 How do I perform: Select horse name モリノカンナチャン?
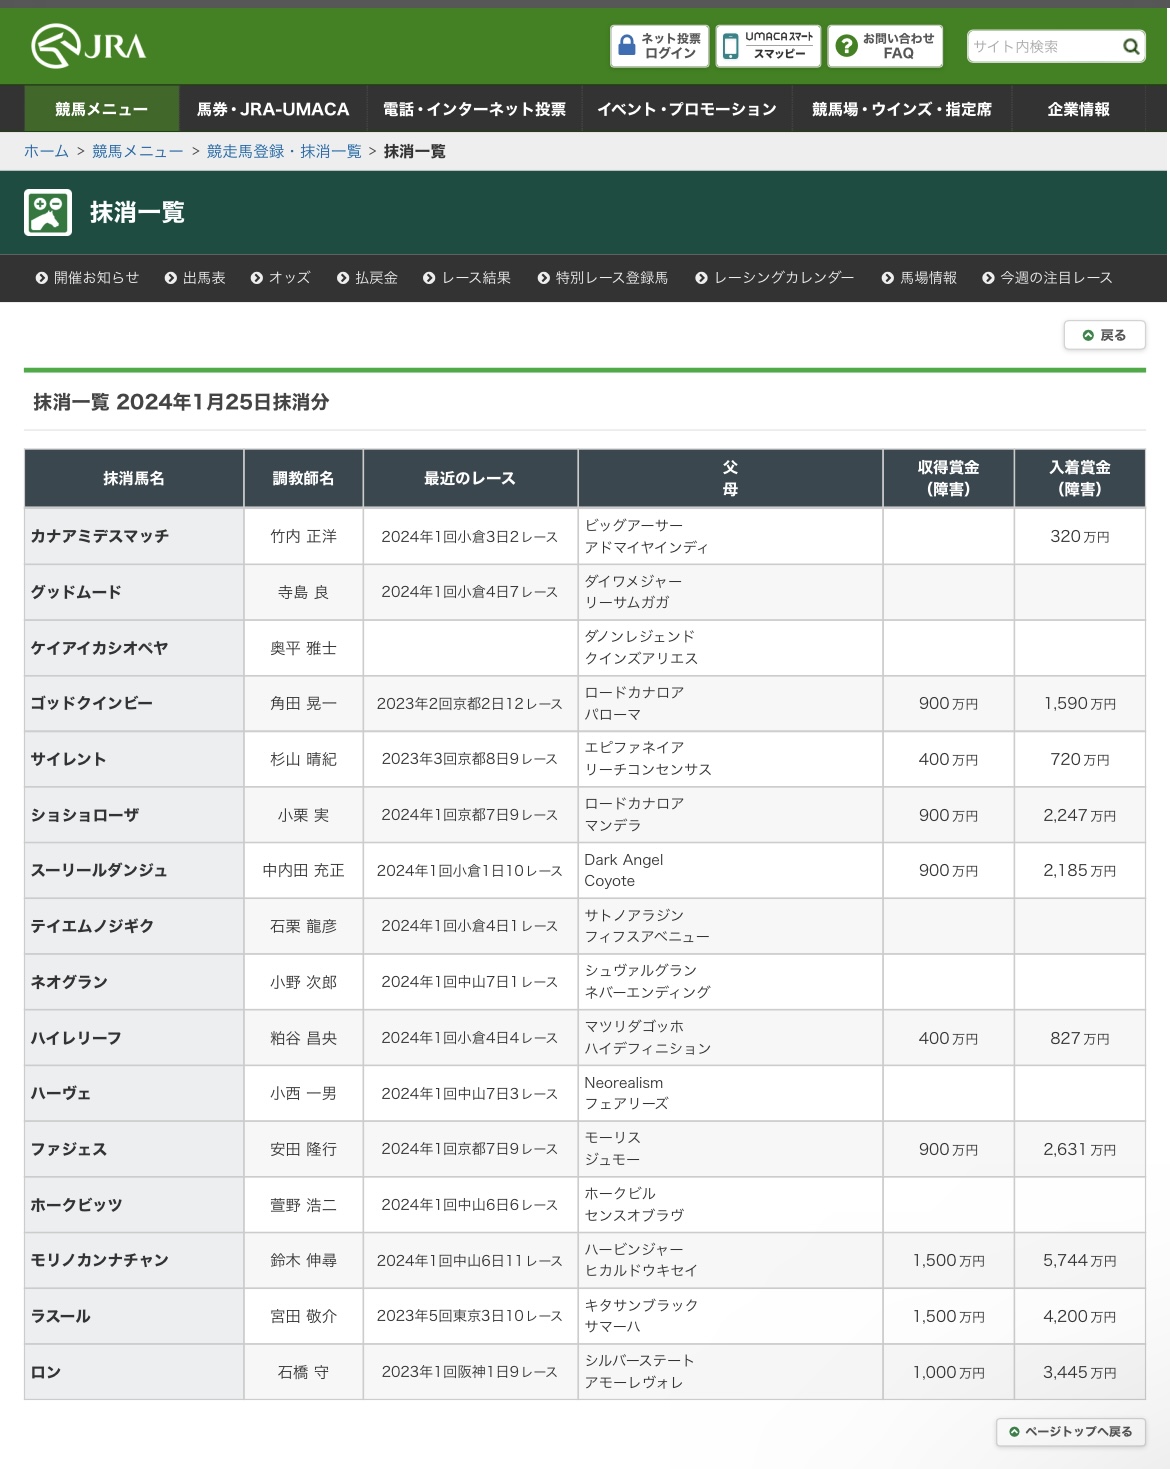(100, 1260)
